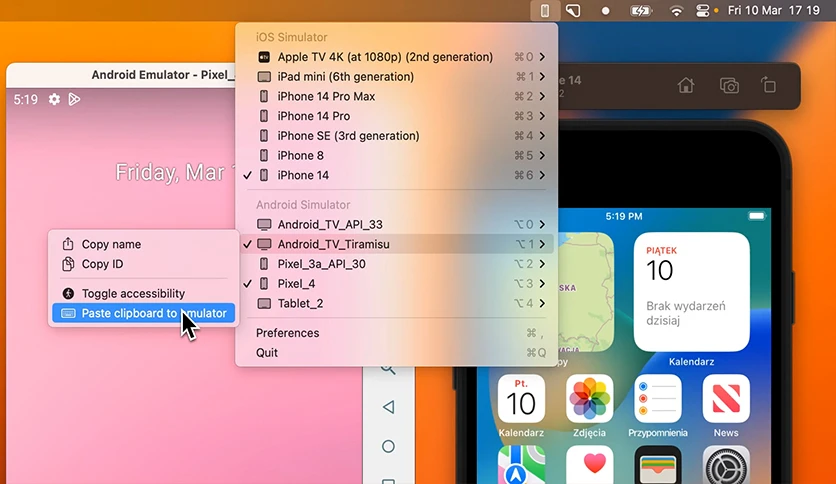Rotate the iOS simulator device

[768, 85]
